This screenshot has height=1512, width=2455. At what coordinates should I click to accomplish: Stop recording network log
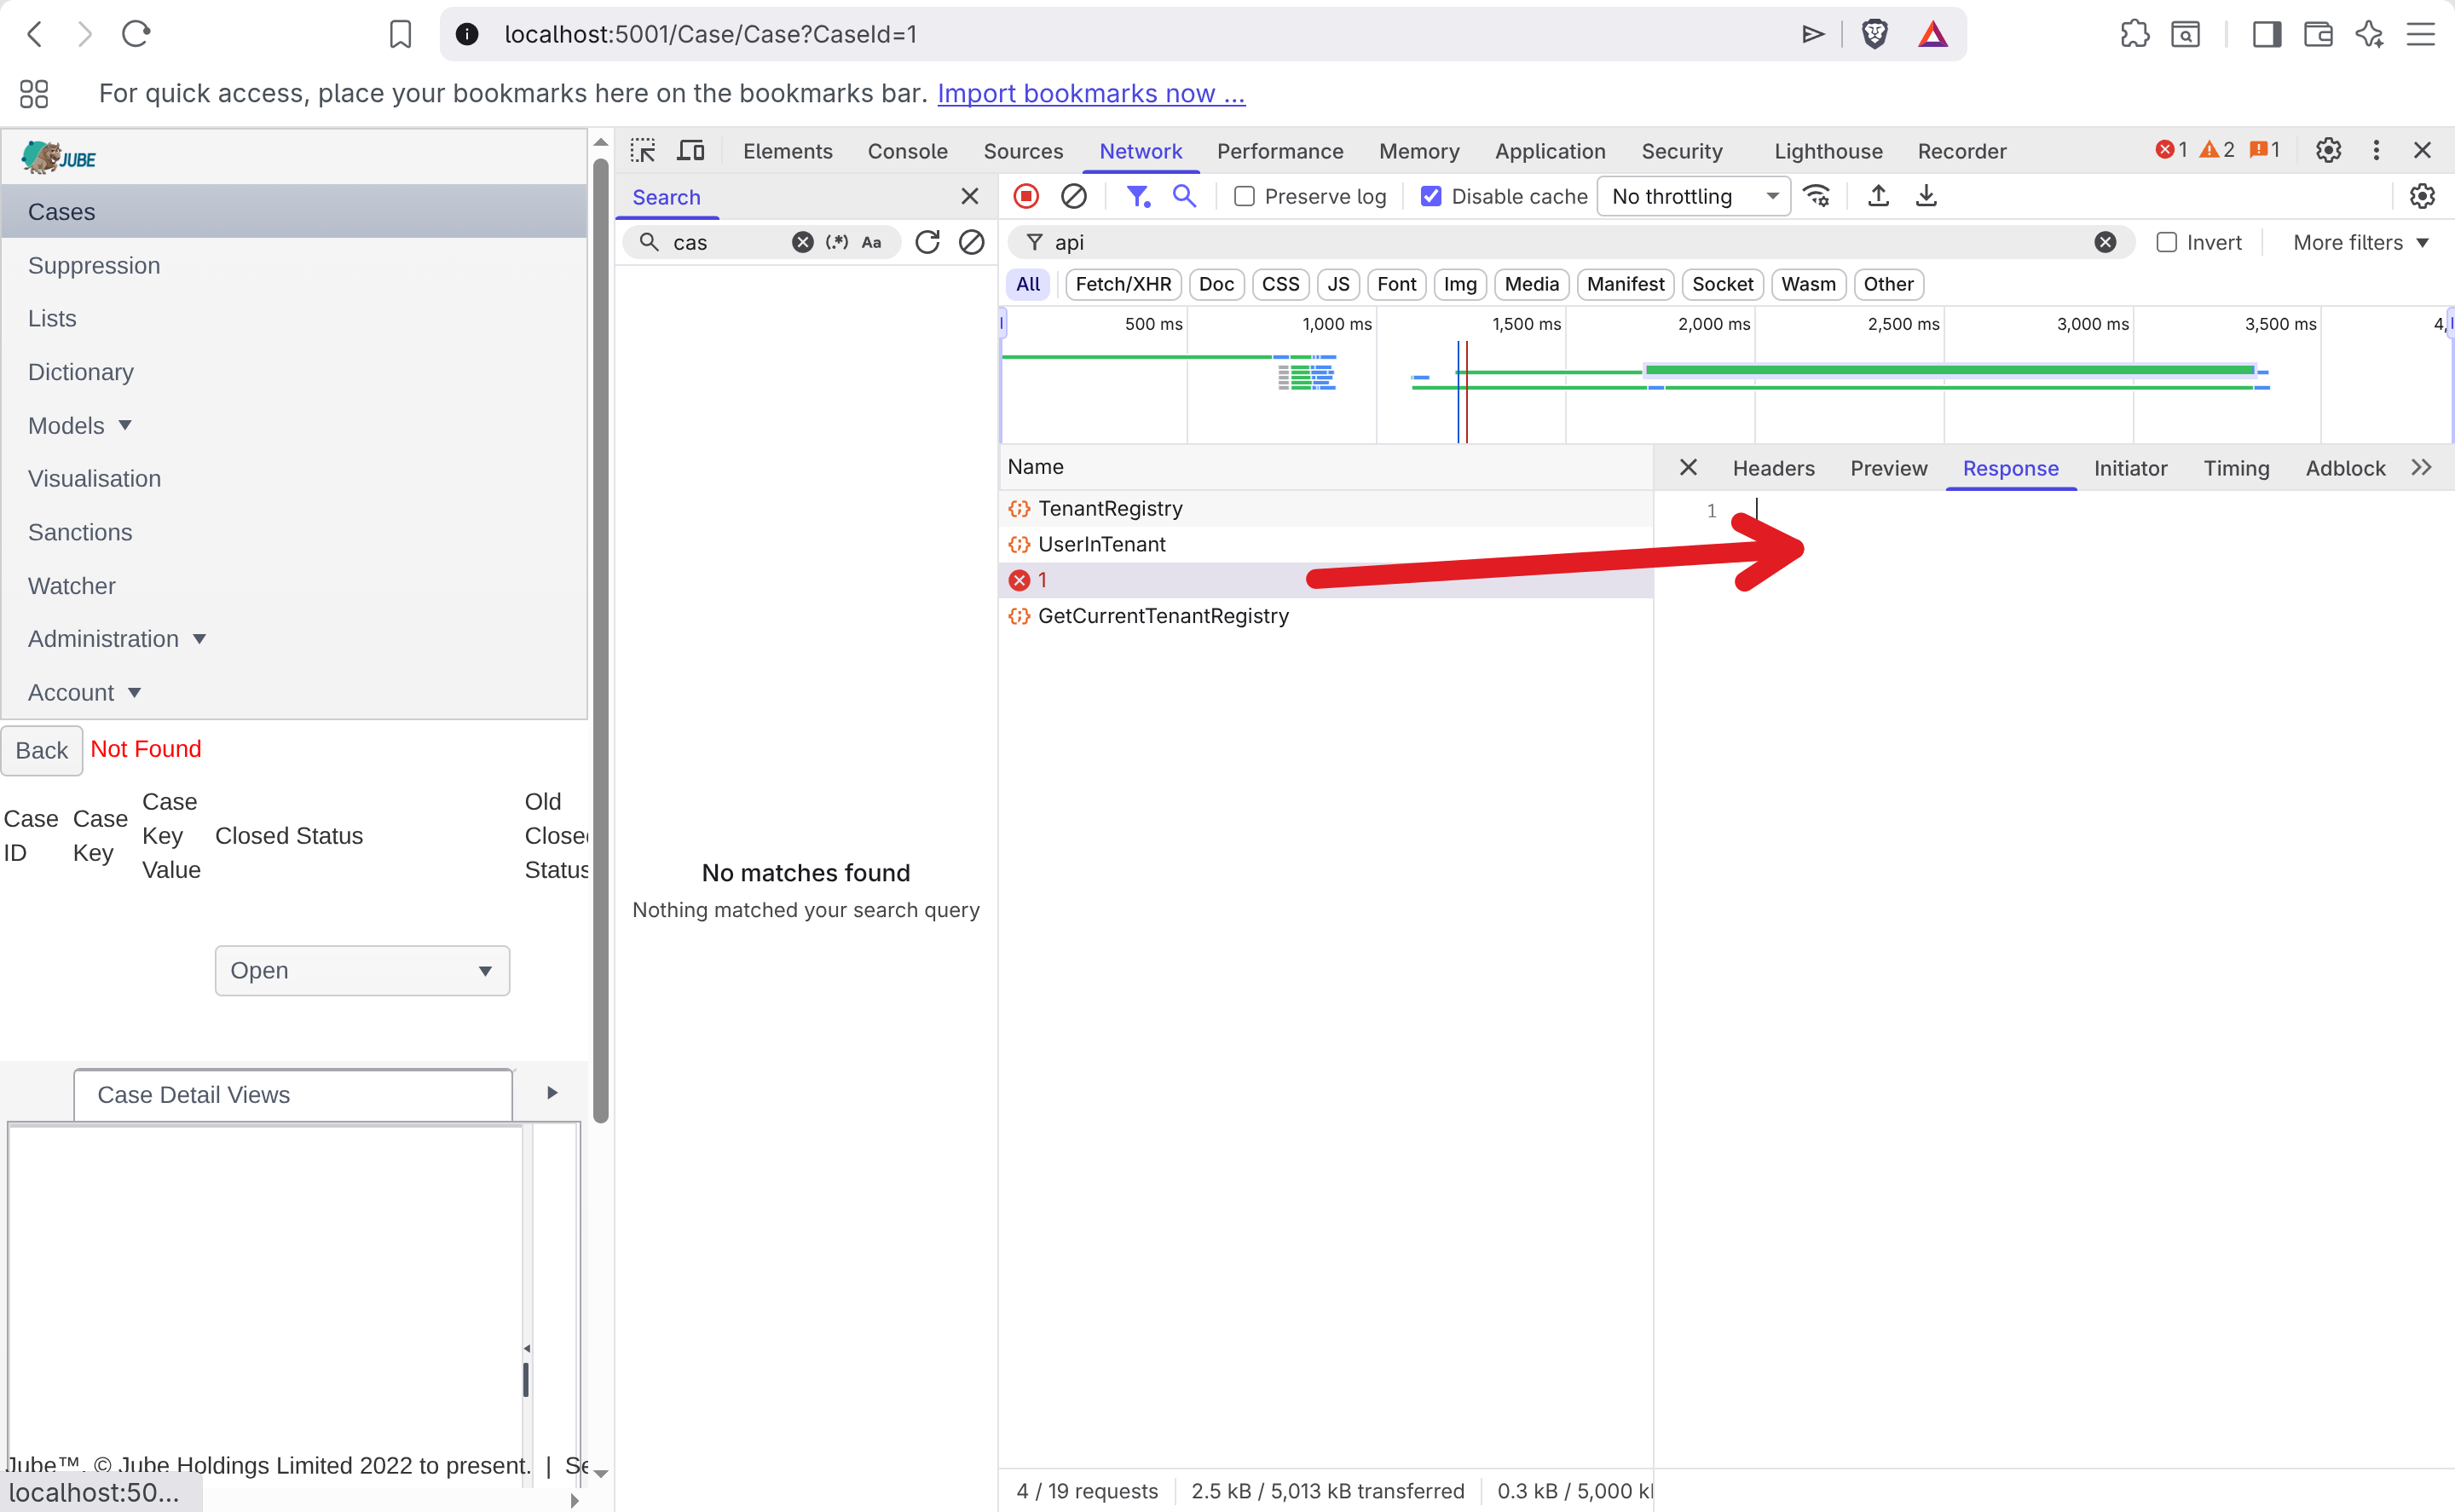(1026, 196)
